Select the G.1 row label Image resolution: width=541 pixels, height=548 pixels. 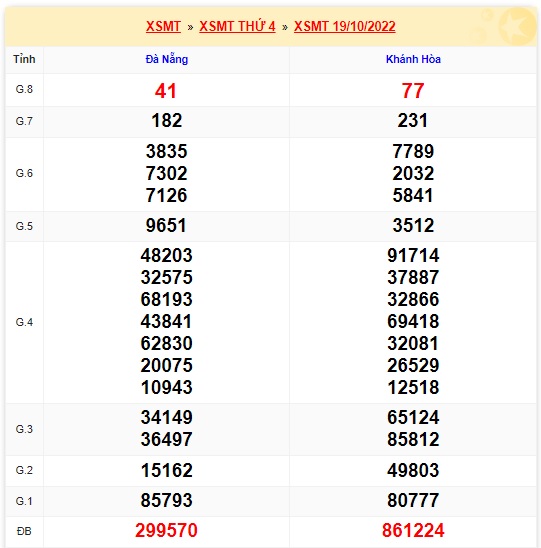[x=24, y=501]
